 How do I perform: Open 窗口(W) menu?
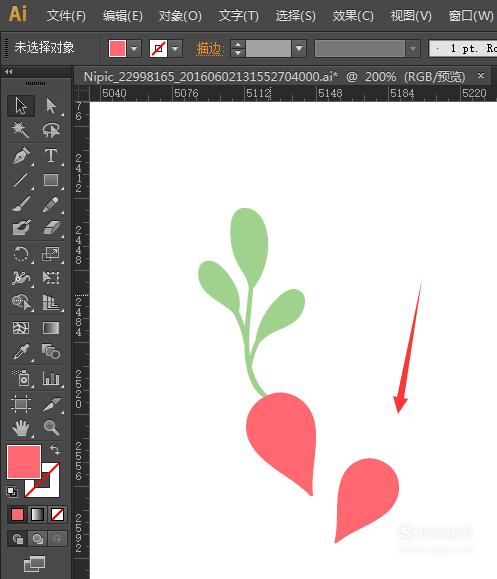coord(471,16)
